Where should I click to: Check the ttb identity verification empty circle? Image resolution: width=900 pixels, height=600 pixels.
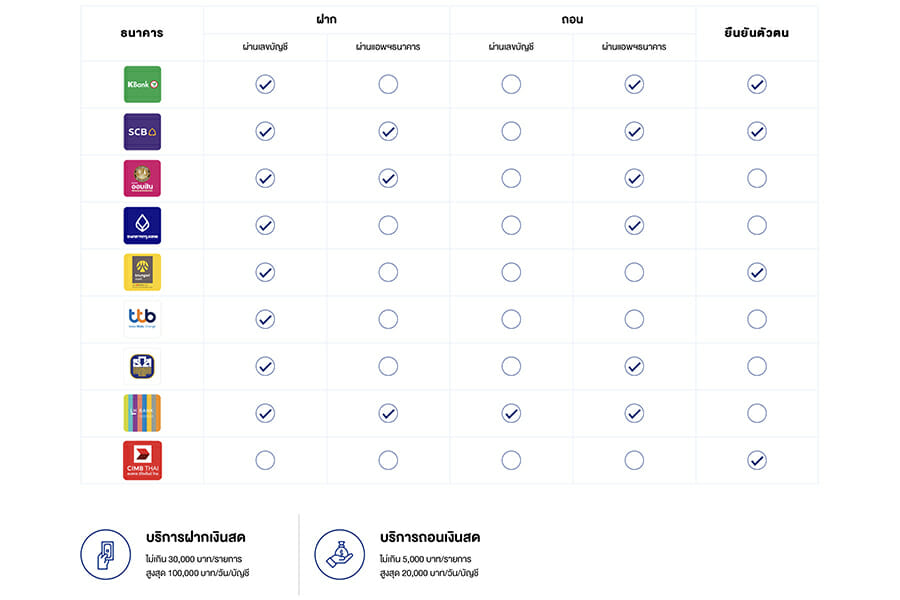coord(757,319)
